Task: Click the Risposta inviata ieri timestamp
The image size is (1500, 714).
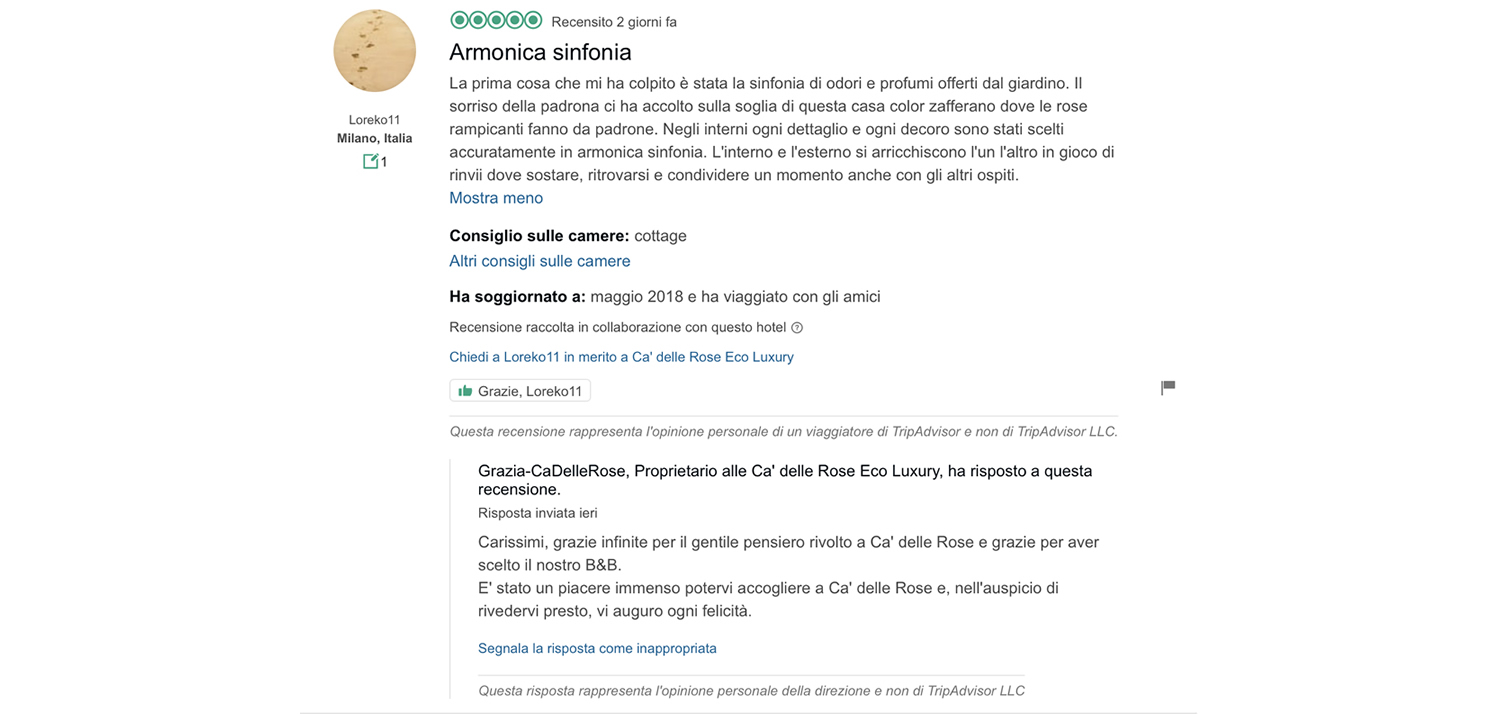Action: tap(538, 513)
